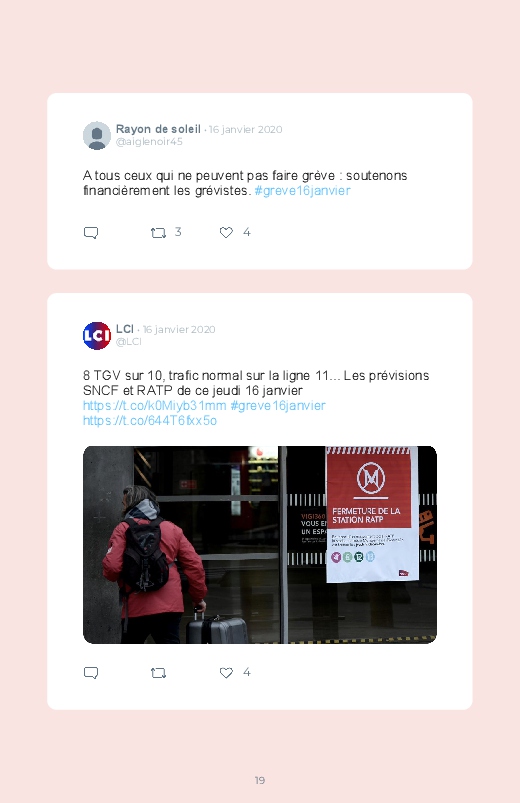Open #greve16janvier hashtag in first tweet
The height and width of the screenshot is (803, 520).
coord(302,191)
